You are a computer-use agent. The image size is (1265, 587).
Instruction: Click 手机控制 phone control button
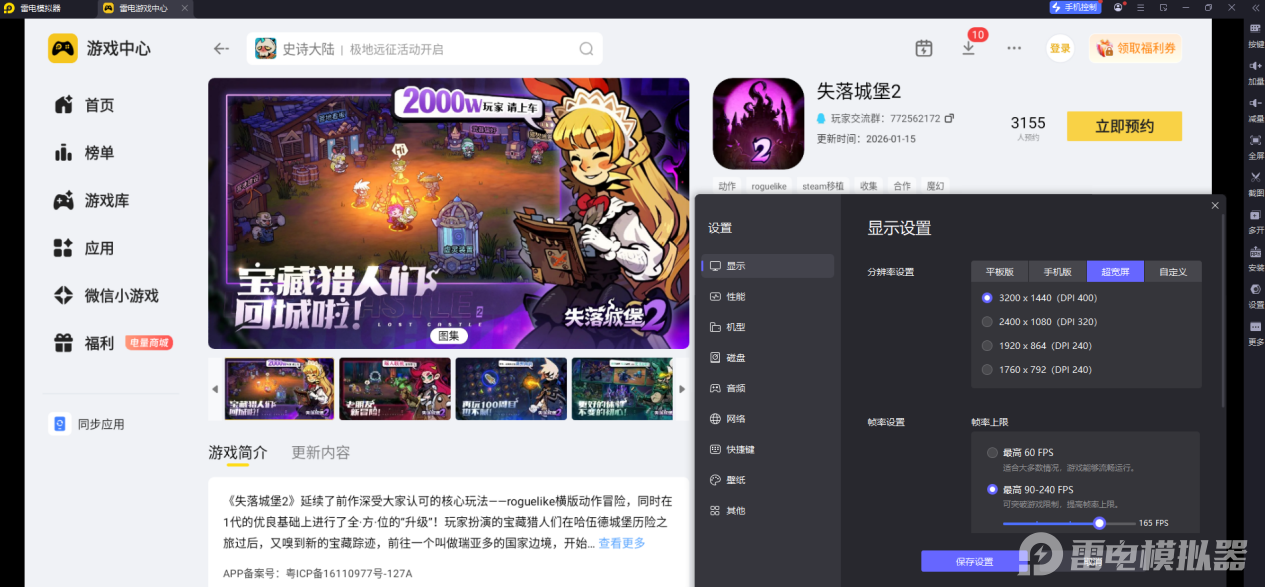point(1075,7)
